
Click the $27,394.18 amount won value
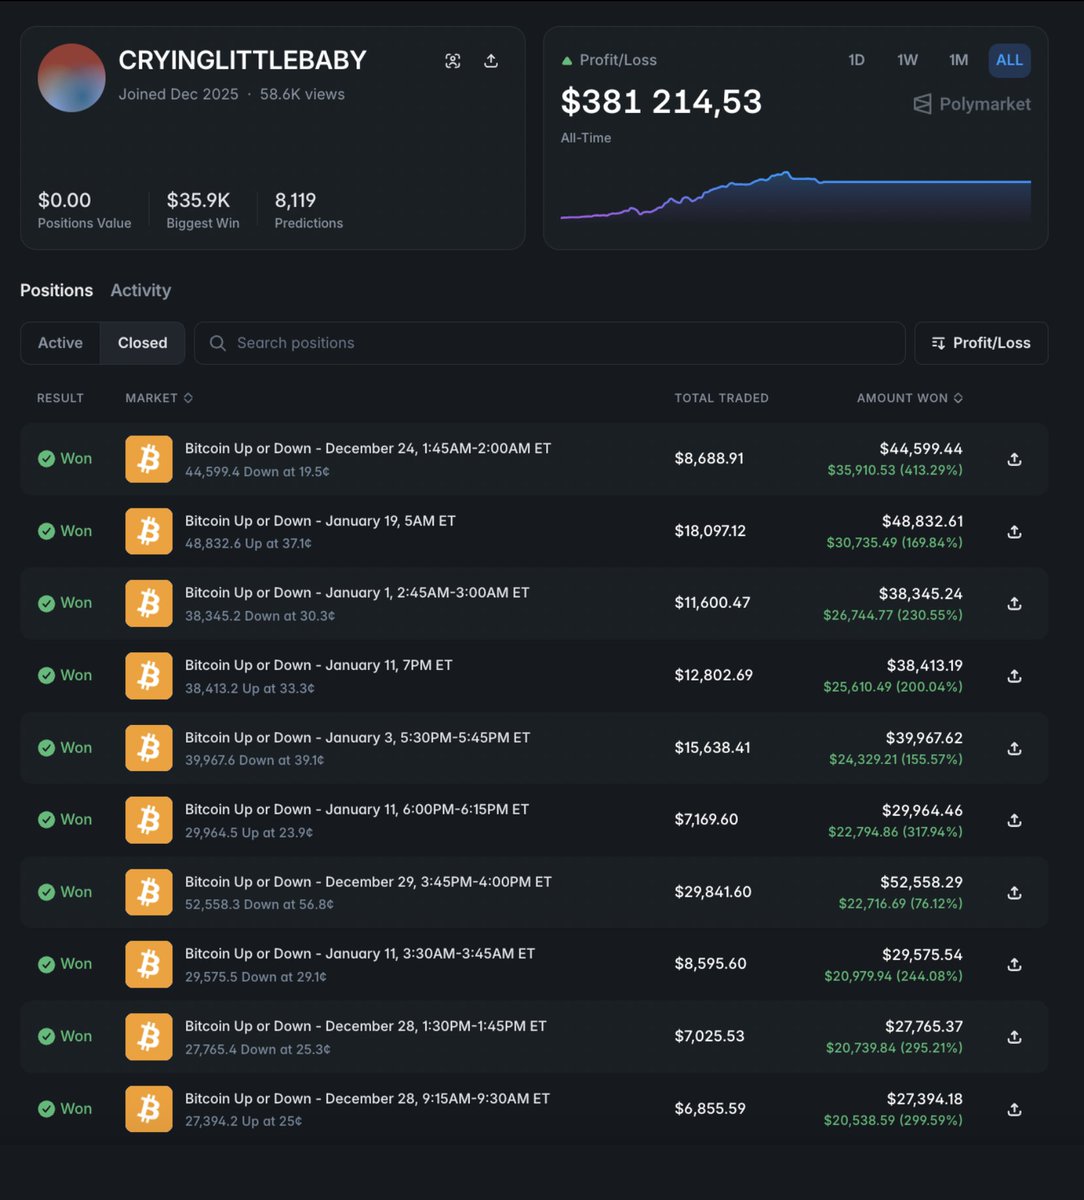tap(924, 1099)
